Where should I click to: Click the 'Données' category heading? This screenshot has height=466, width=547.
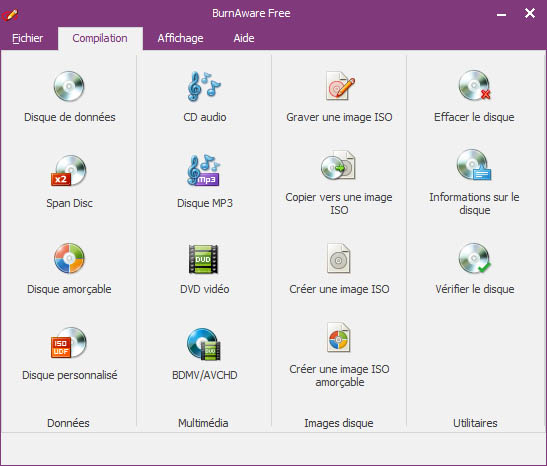(68, 423)
